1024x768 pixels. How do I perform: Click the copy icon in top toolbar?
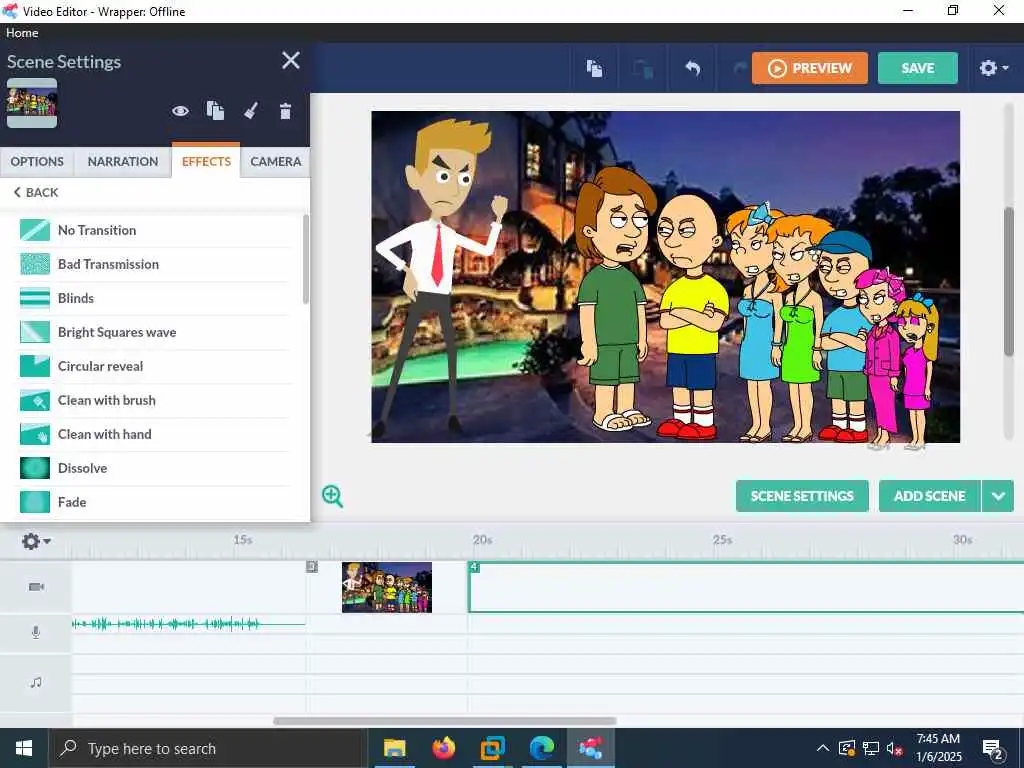(594, 68)
